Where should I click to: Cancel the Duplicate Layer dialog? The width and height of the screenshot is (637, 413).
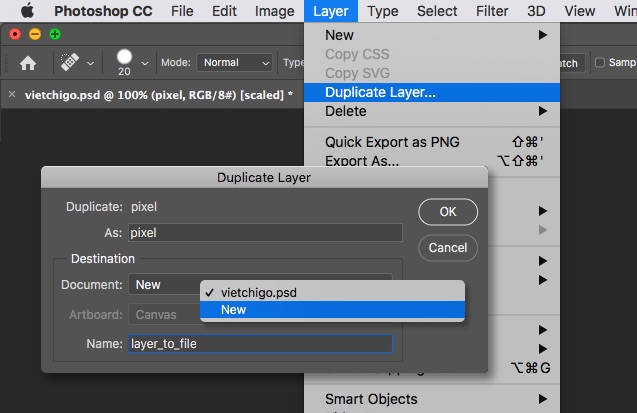447,247
